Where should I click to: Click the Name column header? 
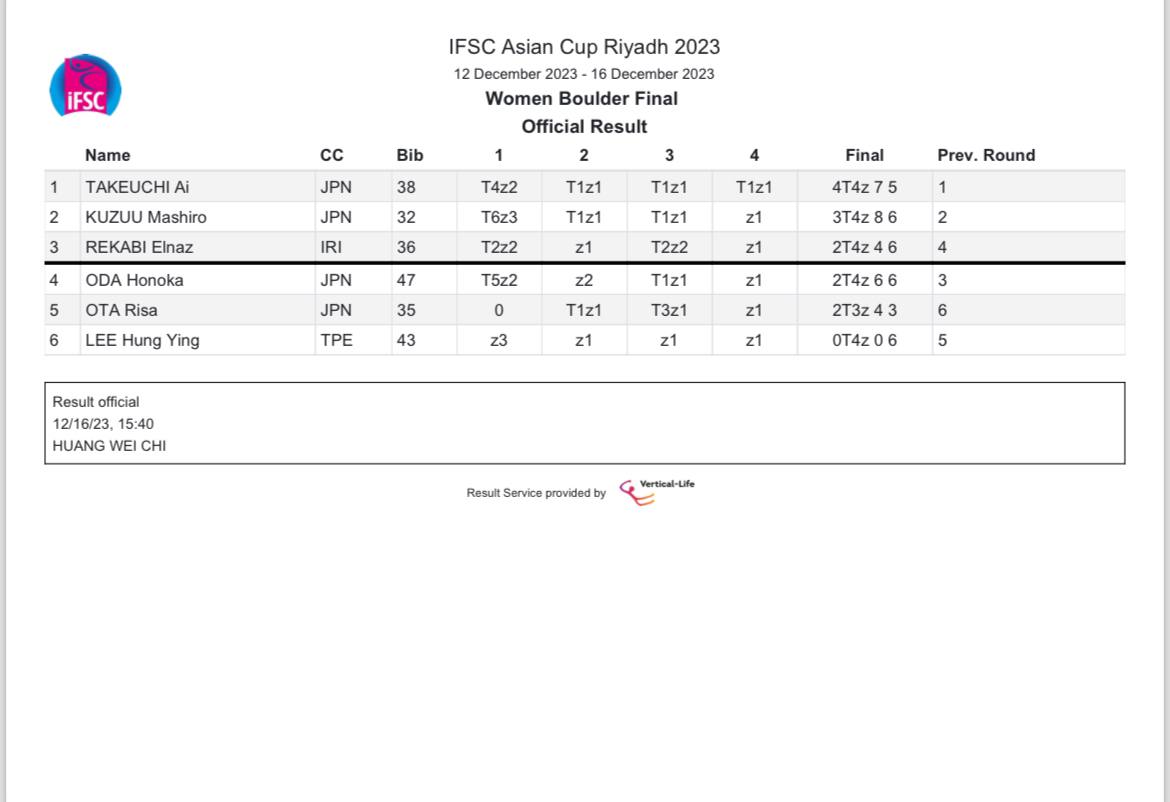tap(108, 155)
